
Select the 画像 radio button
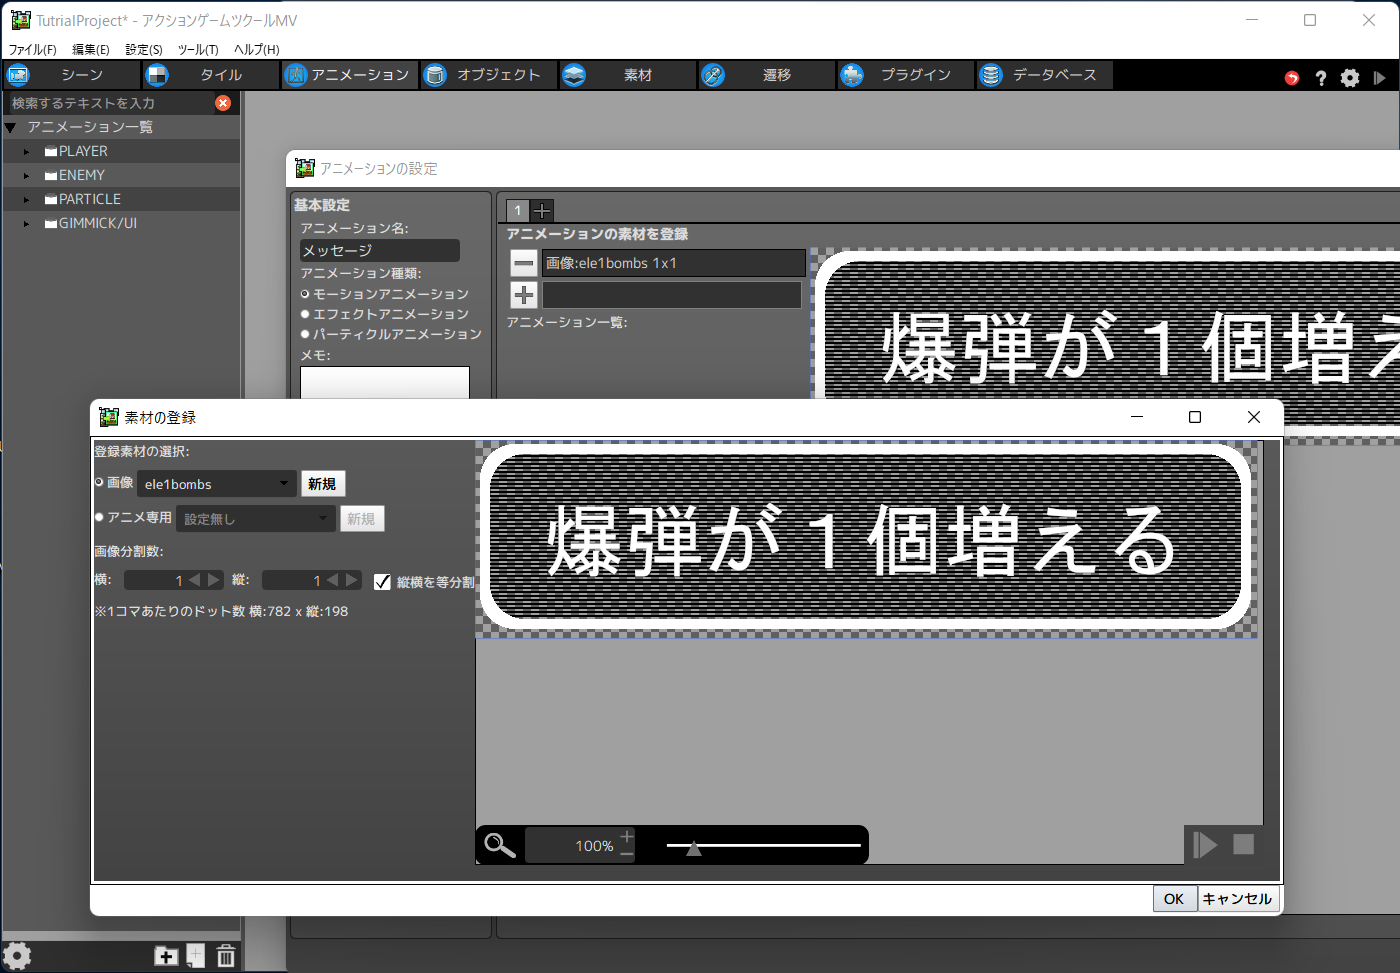(99, 482)
